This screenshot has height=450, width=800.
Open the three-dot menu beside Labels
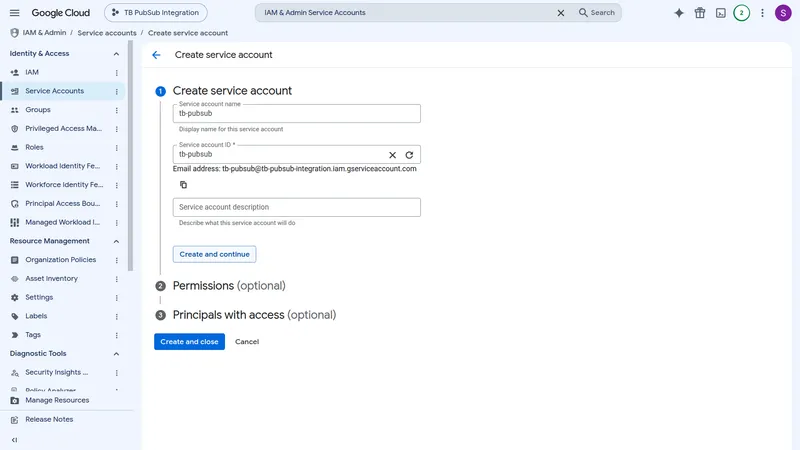pyautogui.click(x=116, y=316)
